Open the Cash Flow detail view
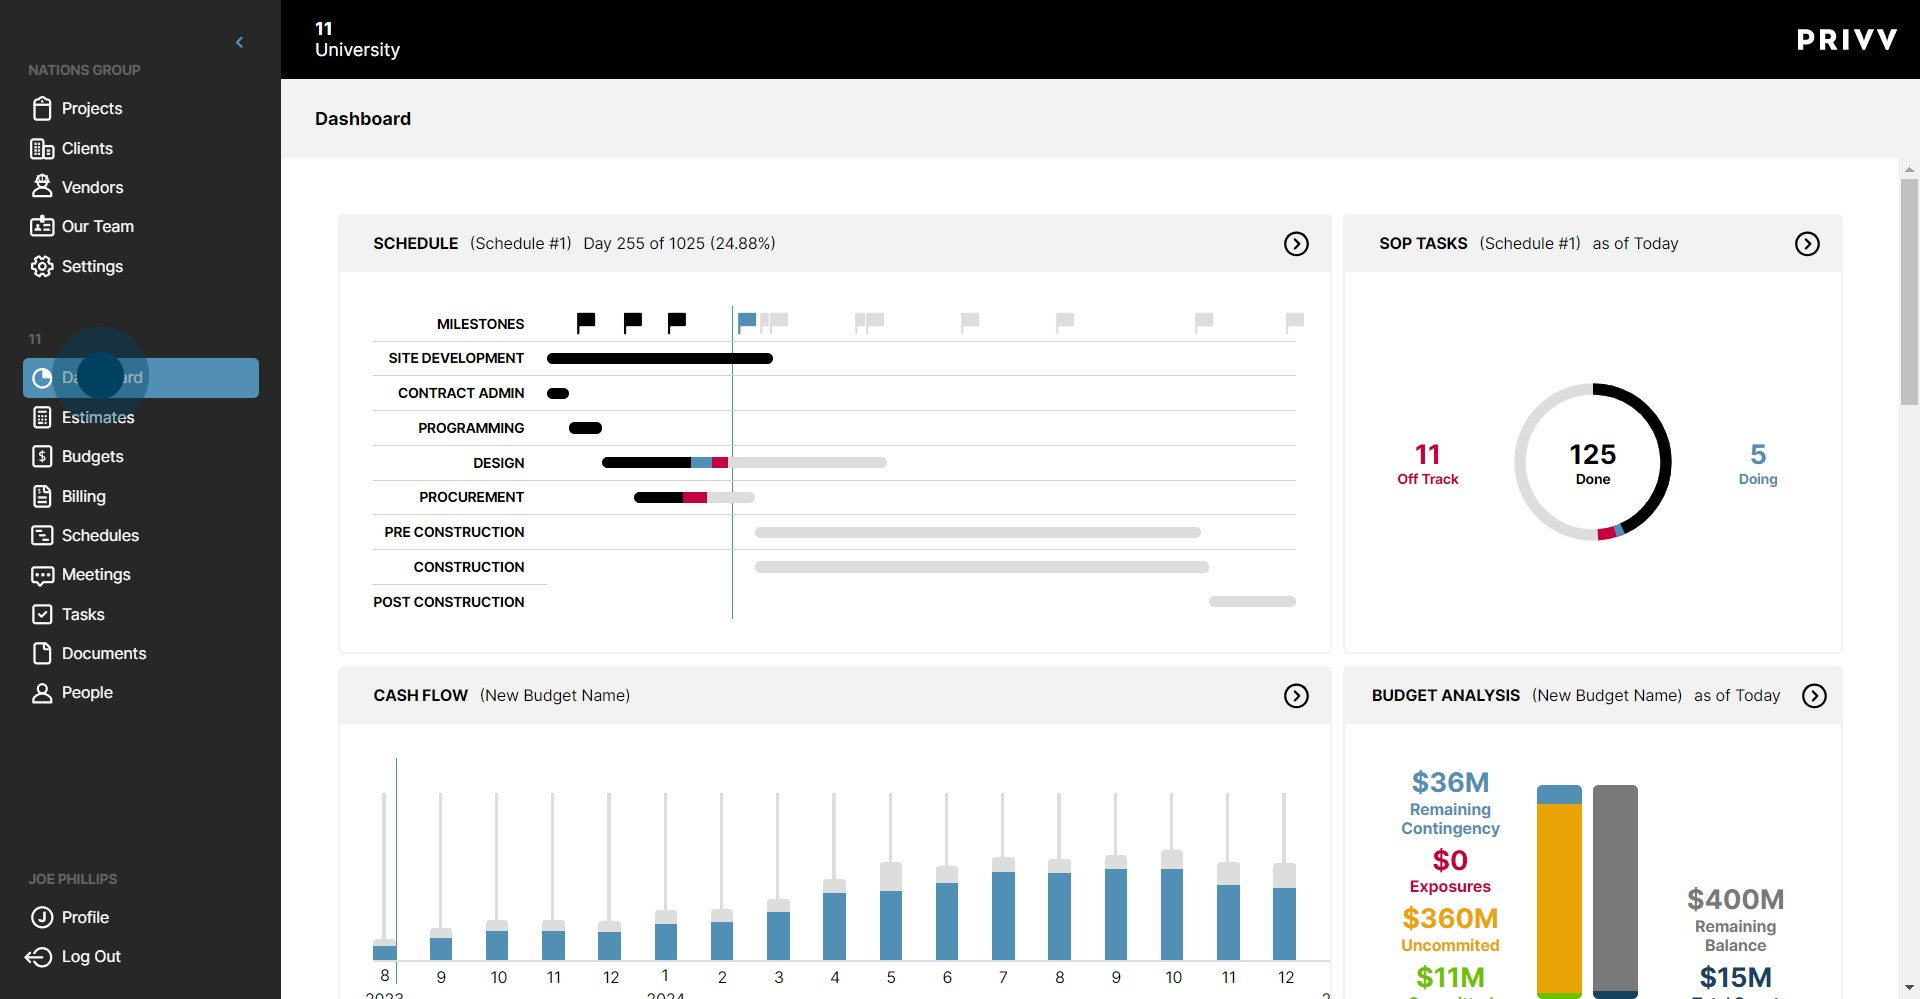The height and width of the screenshot is (999, 1920). (x=1296, y=695)
